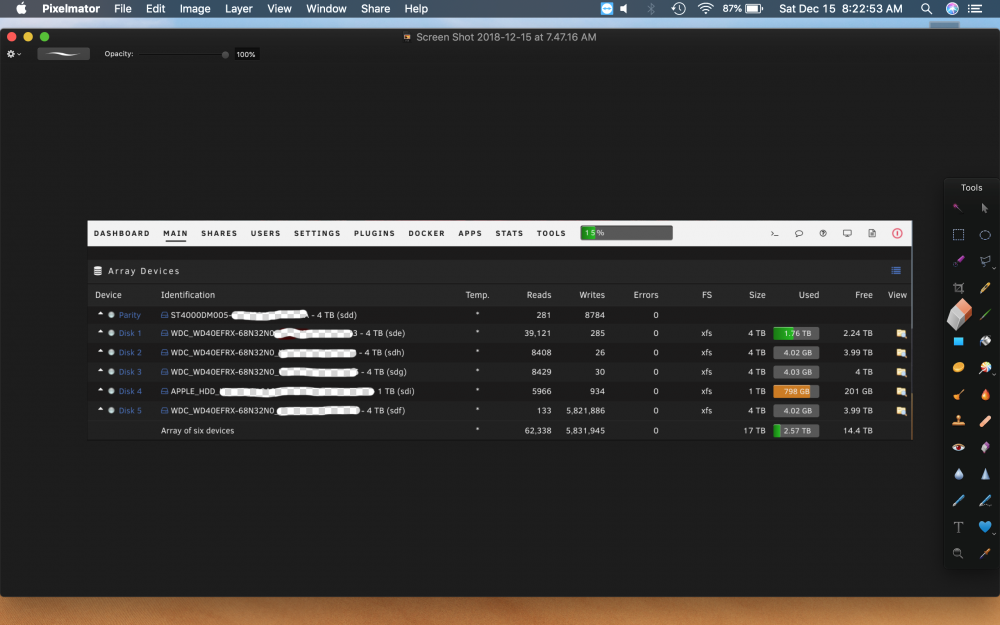The image size is (1000, 625).
Task: Select the Red Eye tool
Action: [x=958, y=447]
